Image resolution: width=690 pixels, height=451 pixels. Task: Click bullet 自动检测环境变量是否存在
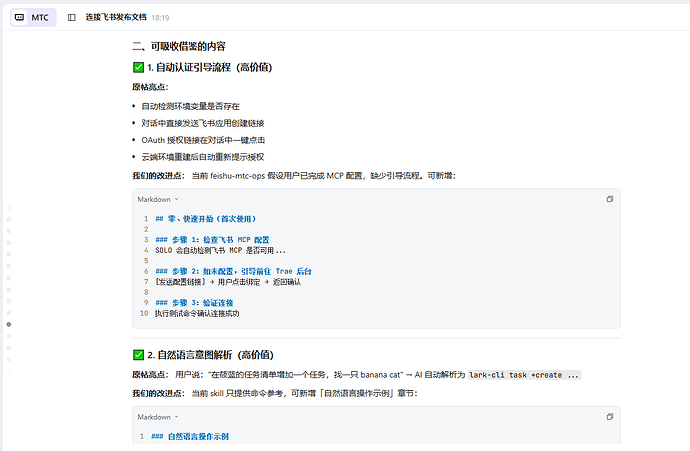click(x=190, y=106)
